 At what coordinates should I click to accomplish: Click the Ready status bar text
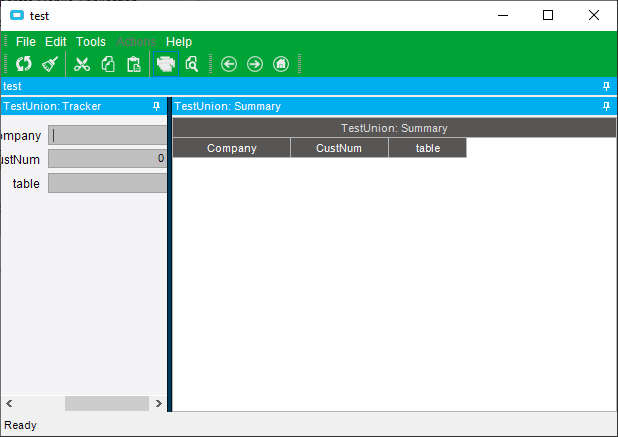point(20,425)
